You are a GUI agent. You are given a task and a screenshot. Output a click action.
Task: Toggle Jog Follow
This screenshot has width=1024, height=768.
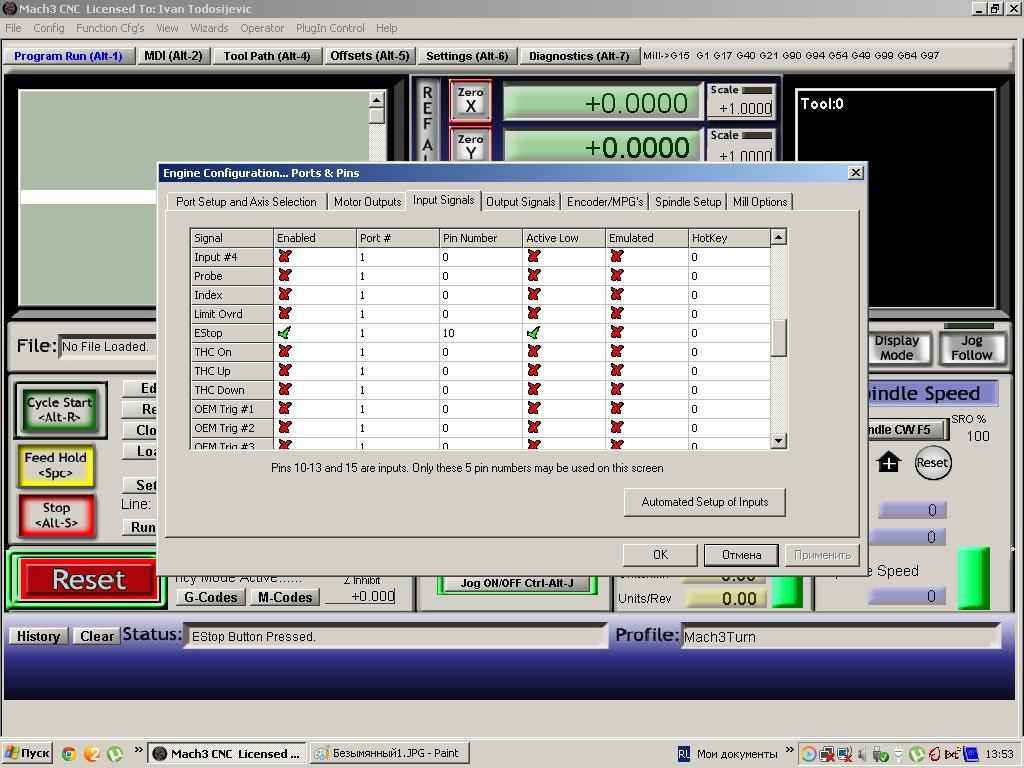coord(971,347)
